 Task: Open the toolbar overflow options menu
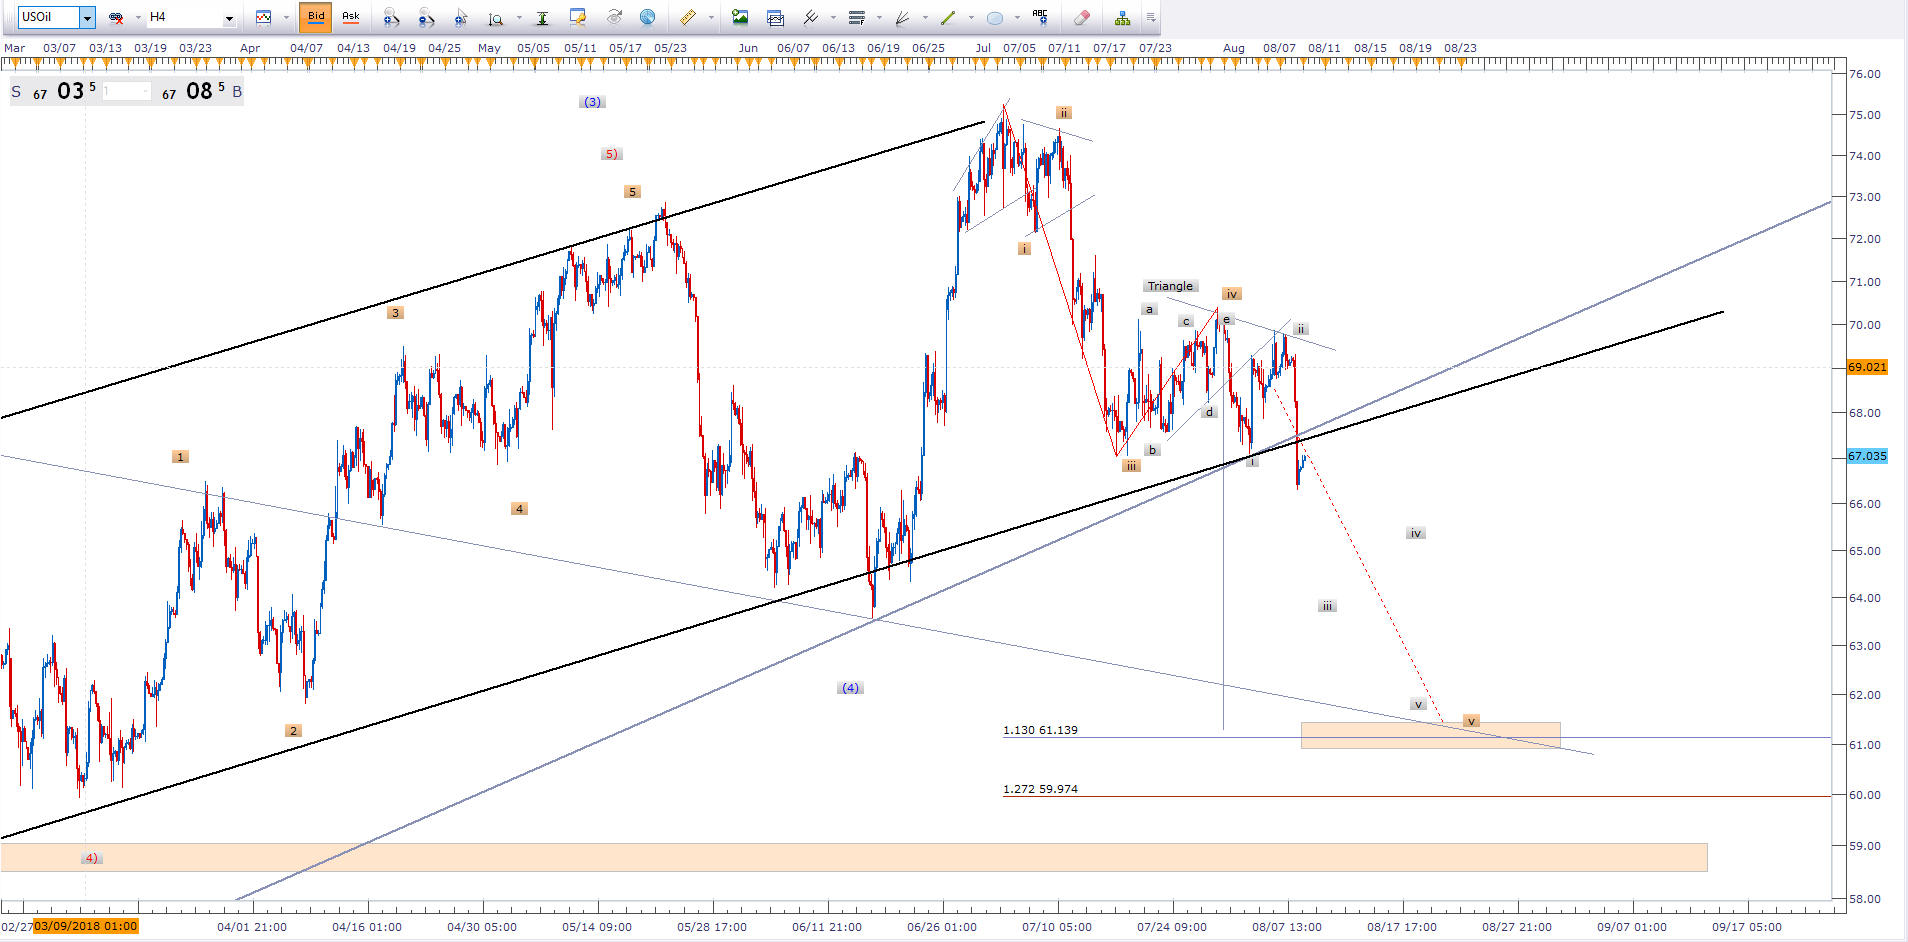point(1151,17)
